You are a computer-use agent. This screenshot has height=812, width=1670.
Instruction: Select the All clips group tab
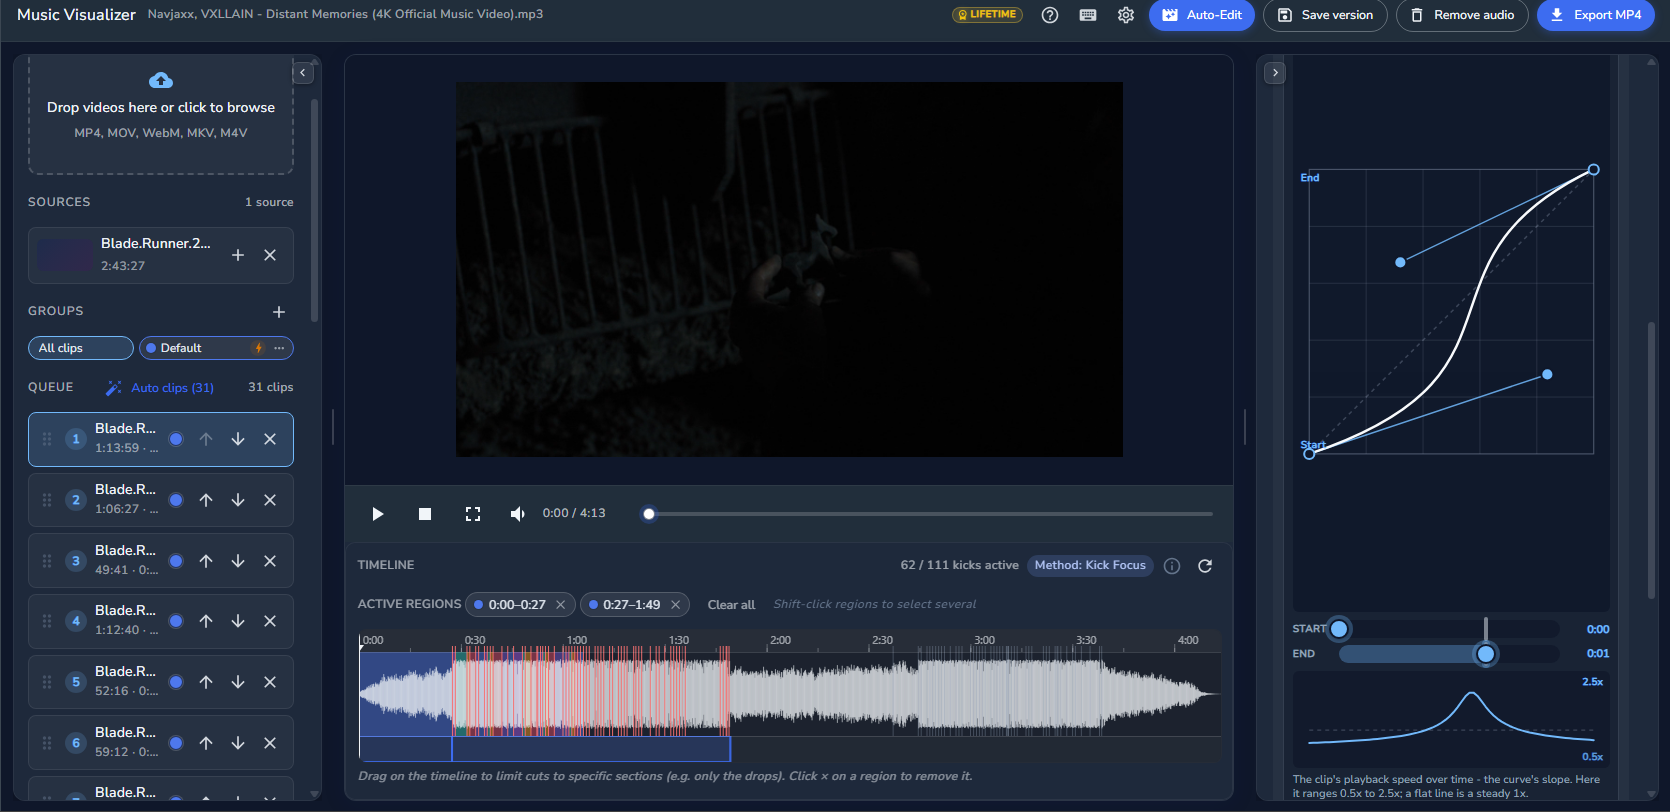click(81, 348)
